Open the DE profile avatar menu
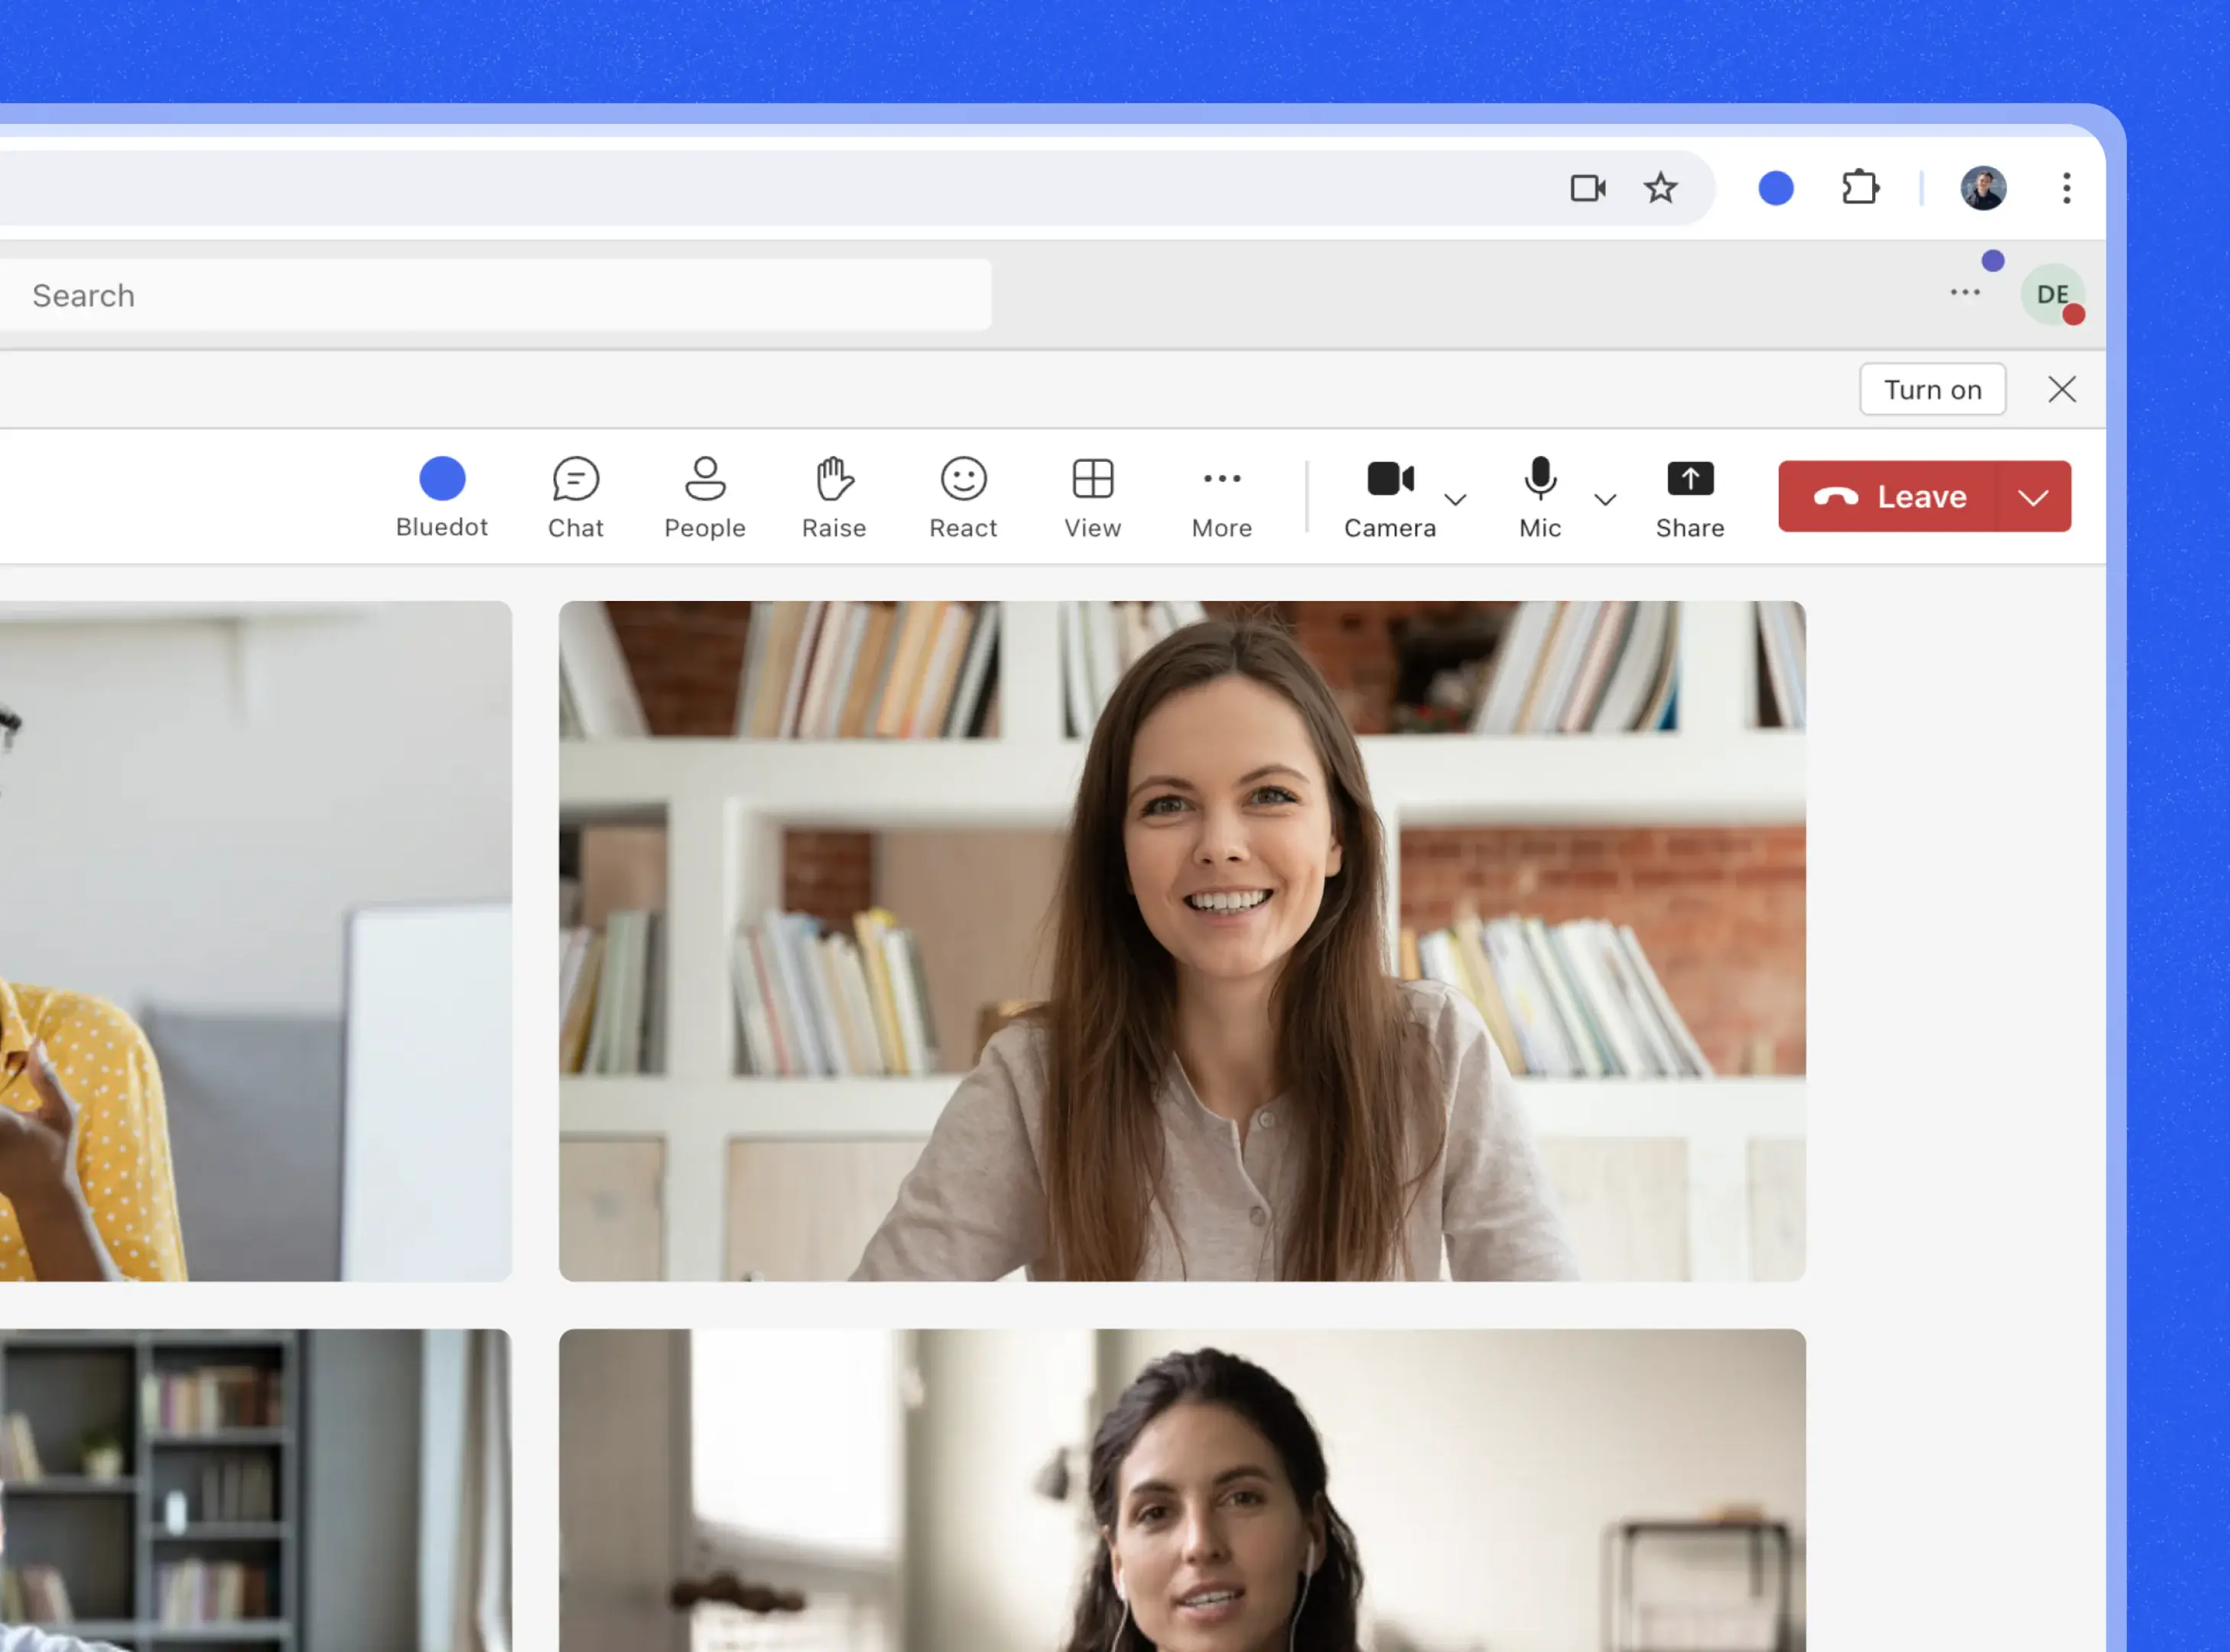 click(2052, 294)
